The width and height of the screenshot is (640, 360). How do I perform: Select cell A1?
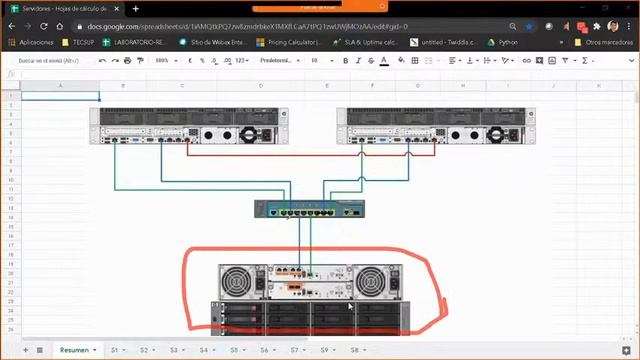(x=60, y=96)
